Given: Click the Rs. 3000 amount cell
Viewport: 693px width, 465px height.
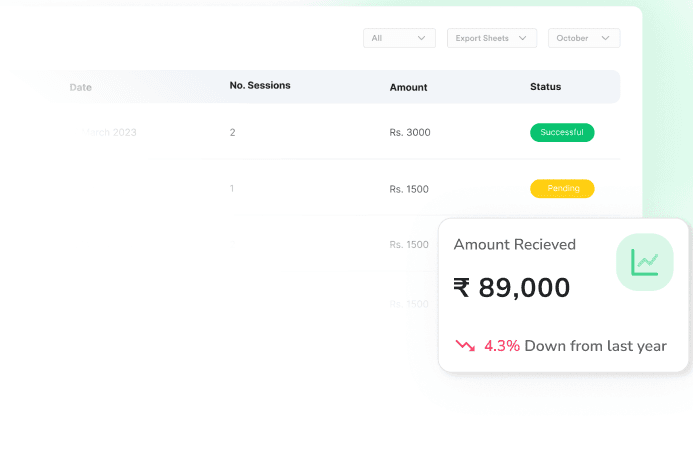Looking at the screenshot, I should pyautogui.click(x=410, y=132).
